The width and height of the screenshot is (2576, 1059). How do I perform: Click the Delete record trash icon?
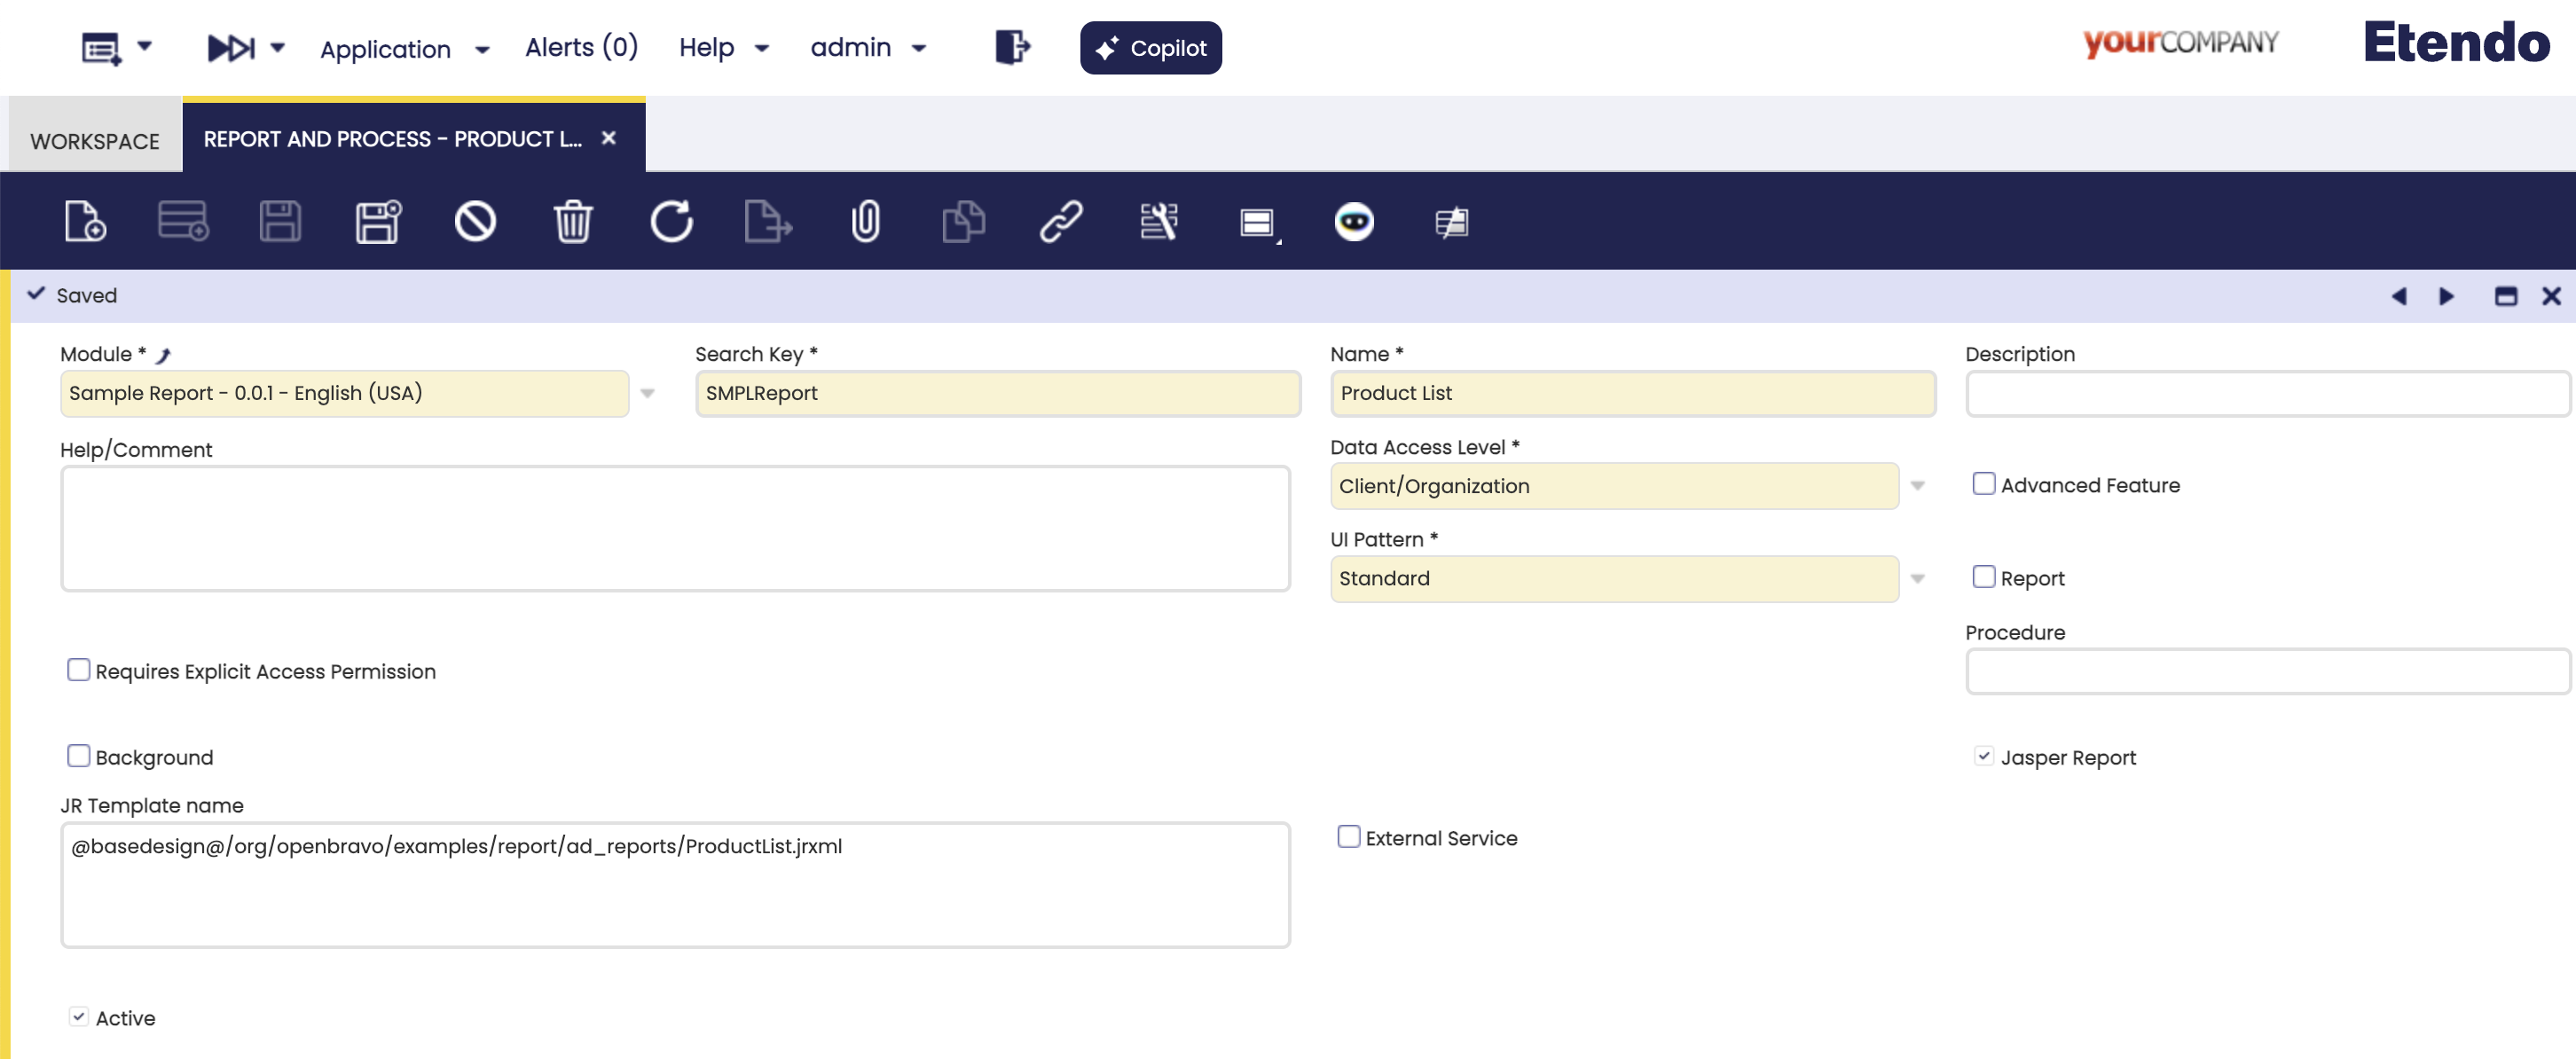(x=573, y=221)
